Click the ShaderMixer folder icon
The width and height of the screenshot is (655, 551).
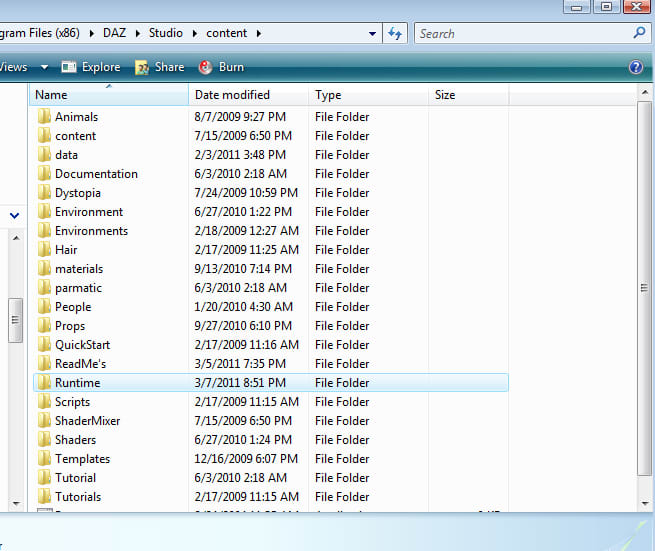click(44, 421)
